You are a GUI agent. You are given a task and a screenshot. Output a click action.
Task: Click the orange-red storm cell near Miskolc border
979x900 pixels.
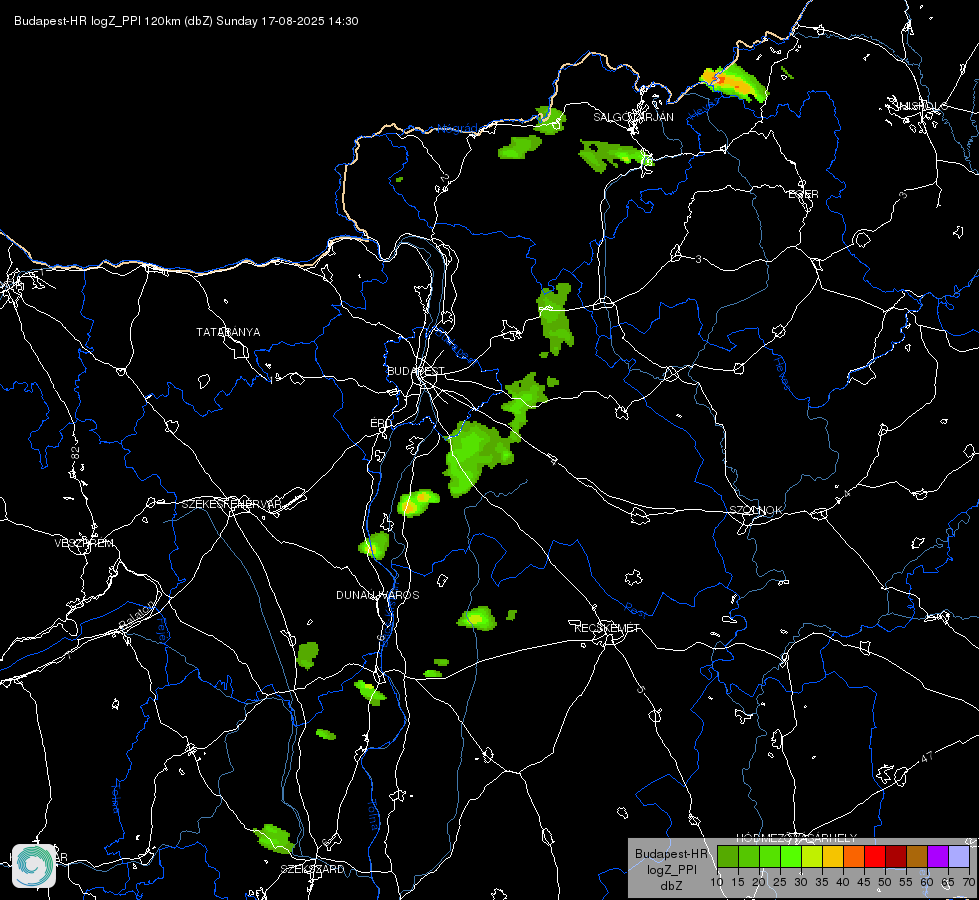coord(733,83)
